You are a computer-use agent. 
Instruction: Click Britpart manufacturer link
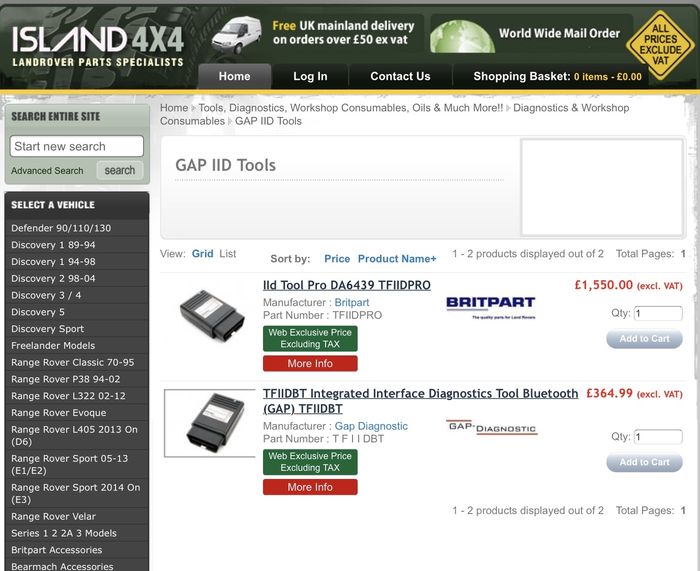coord(352,302)
